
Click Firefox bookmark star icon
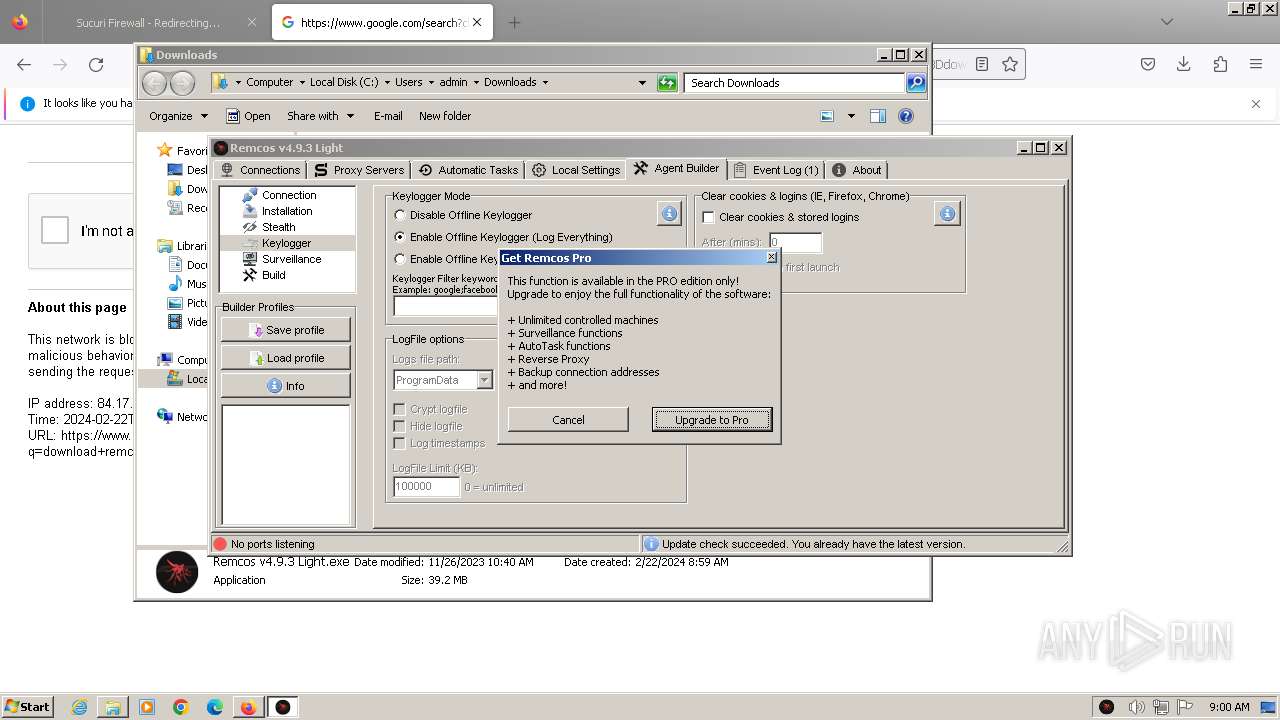1010,64
